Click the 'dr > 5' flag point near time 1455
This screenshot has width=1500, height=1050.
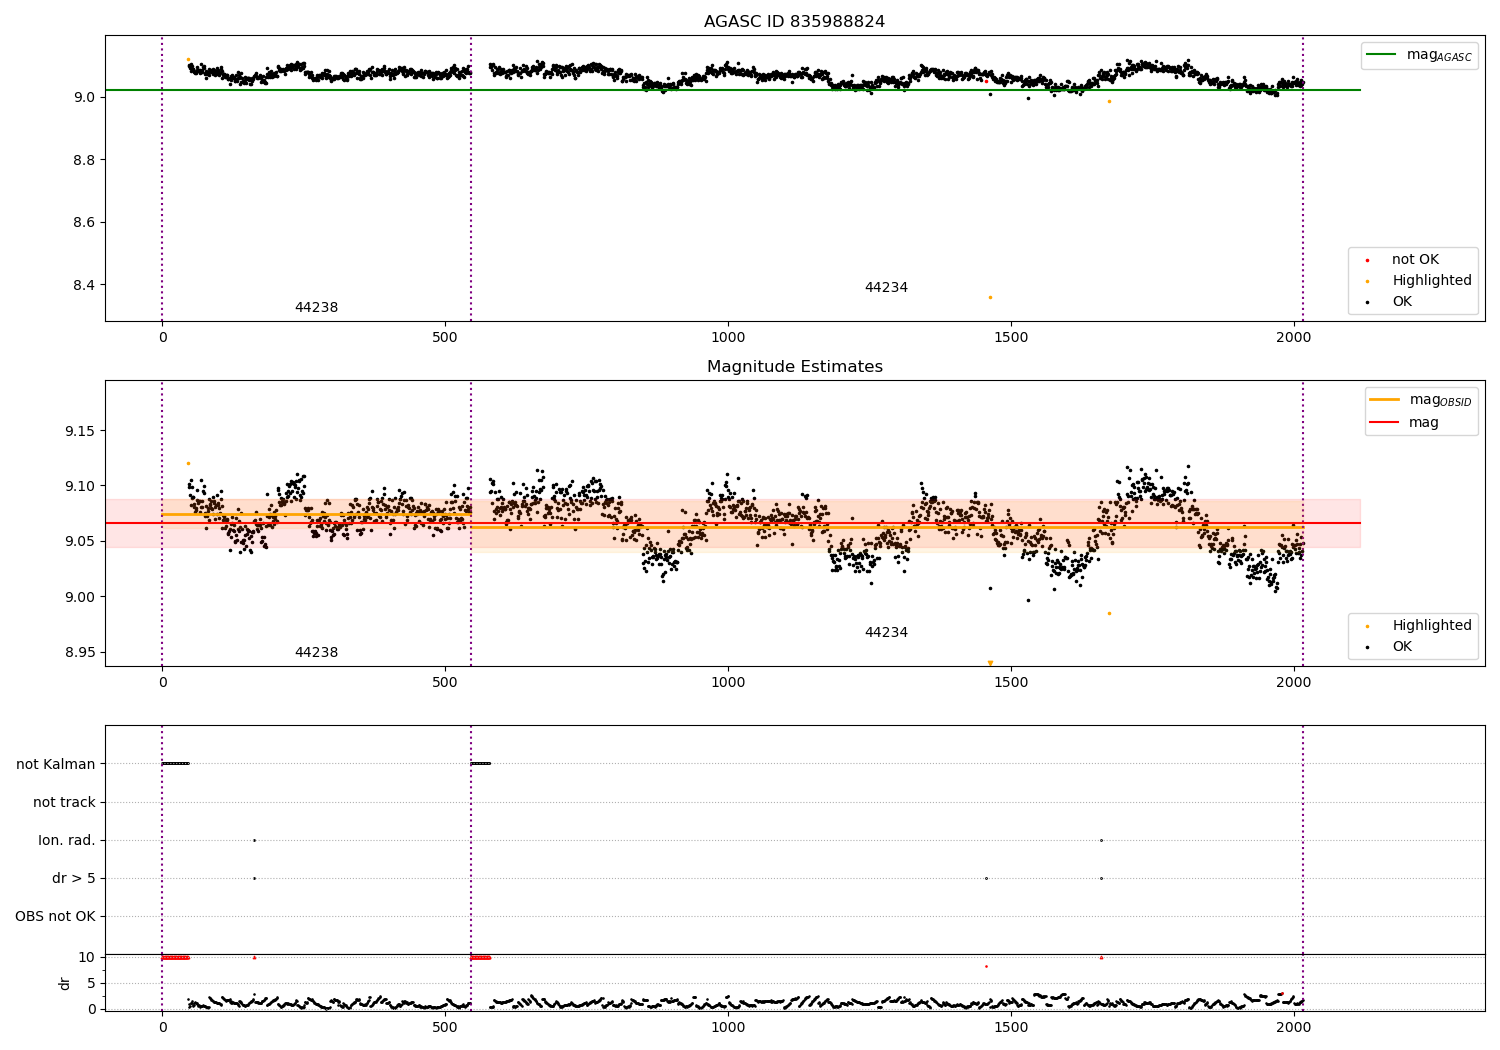coord(986,878)
